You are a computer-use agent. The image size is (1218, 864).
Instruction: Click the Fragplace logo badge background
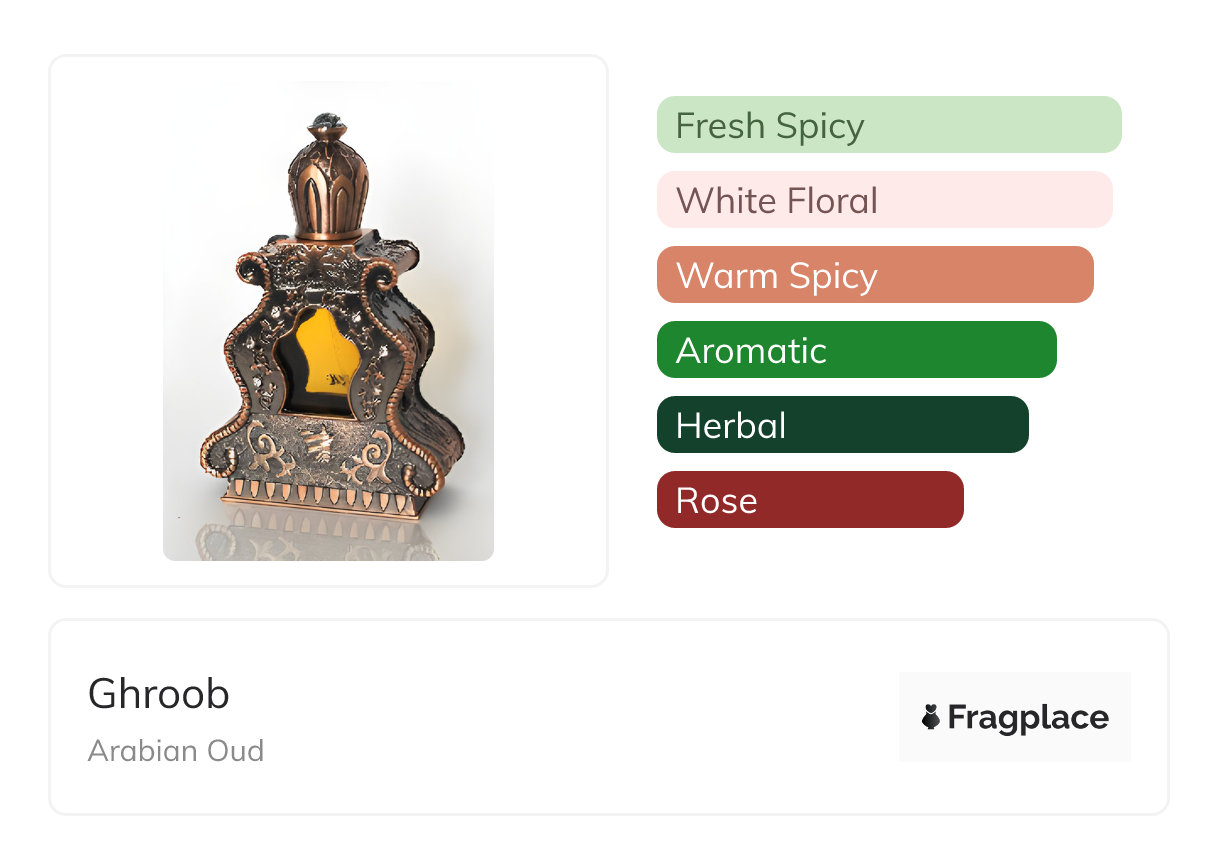pos(1014,690)
